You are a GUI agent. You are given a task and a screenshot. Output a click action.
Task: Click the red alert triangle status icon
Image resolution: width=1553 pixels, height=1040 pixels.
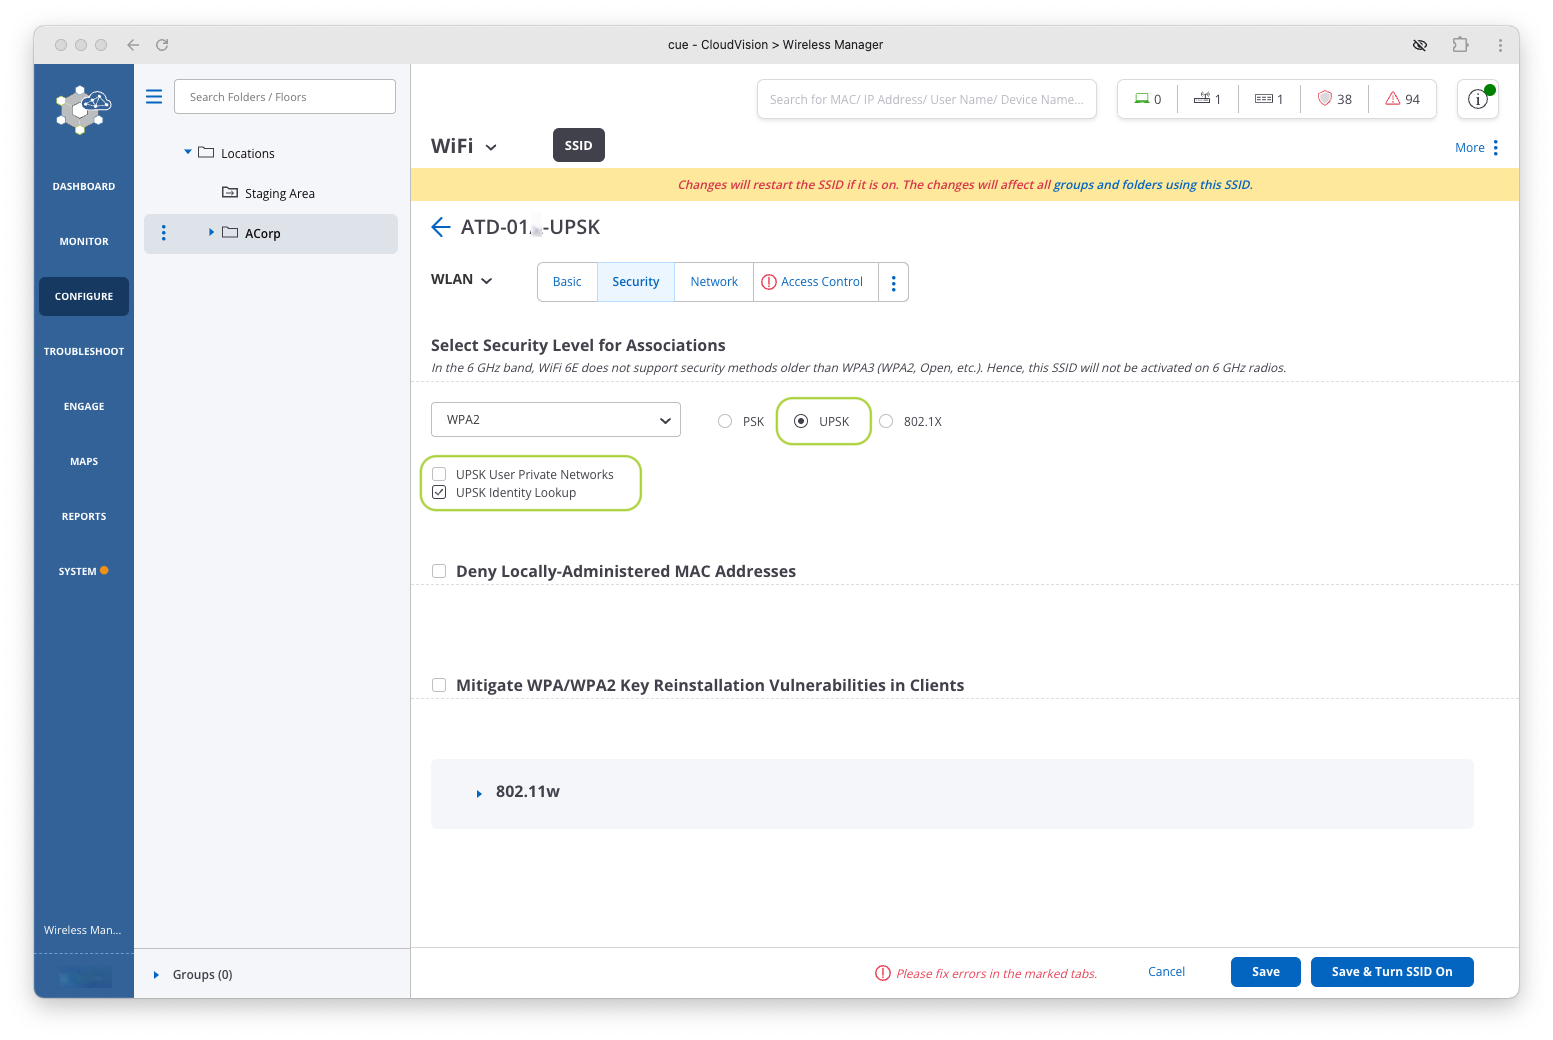tap(1392, 99)
